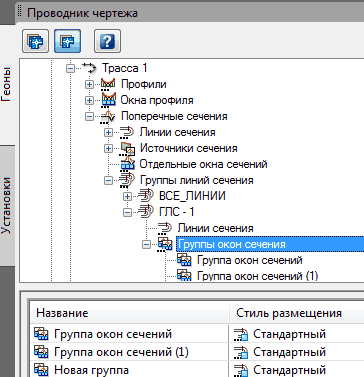Click the Окна профиля node icon
364x377 pixels.
[x=108, y=100]
